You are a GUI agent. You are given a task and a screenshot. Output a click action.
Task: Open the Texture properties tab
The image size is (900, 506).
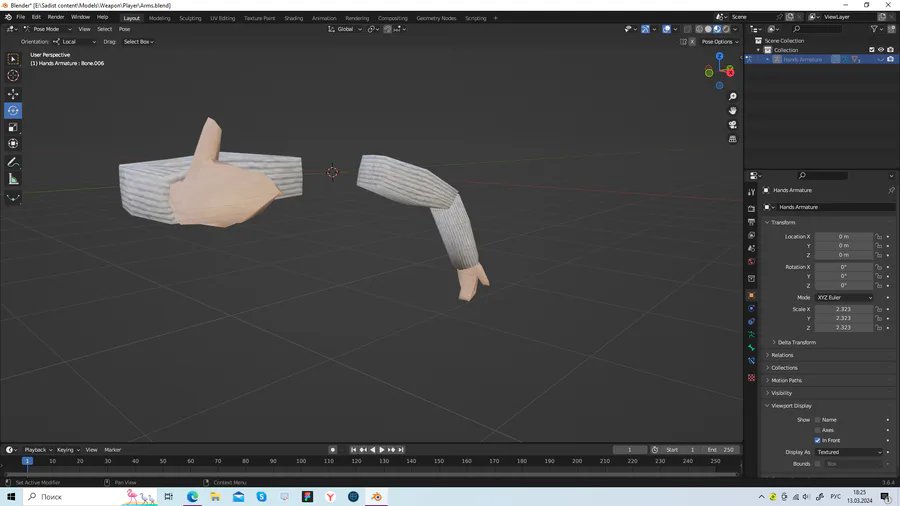(751, 377)
